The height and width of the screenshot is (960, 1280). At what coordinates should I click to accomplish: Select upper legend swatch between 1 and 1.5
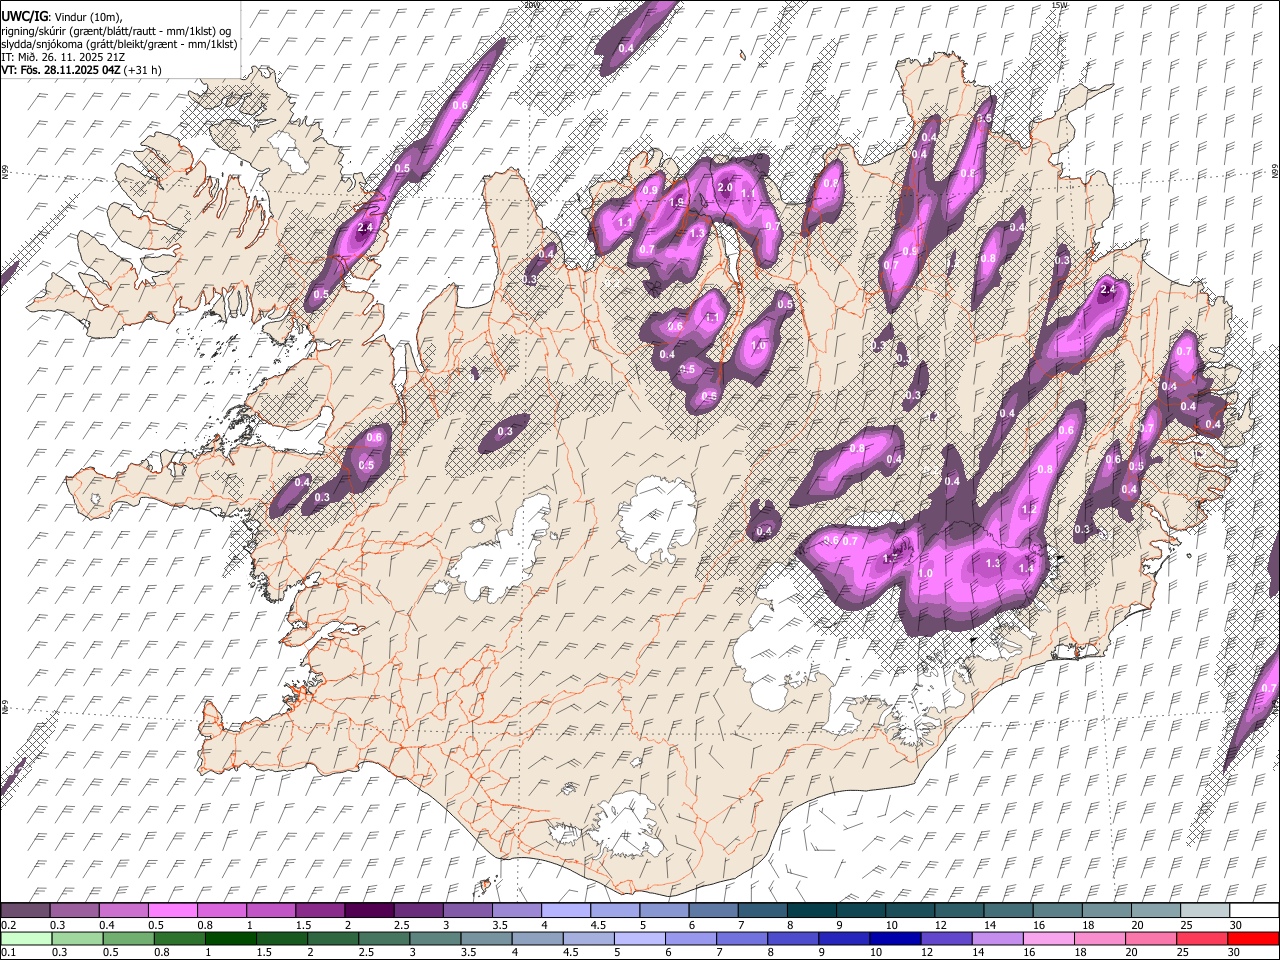coord(271,911)
